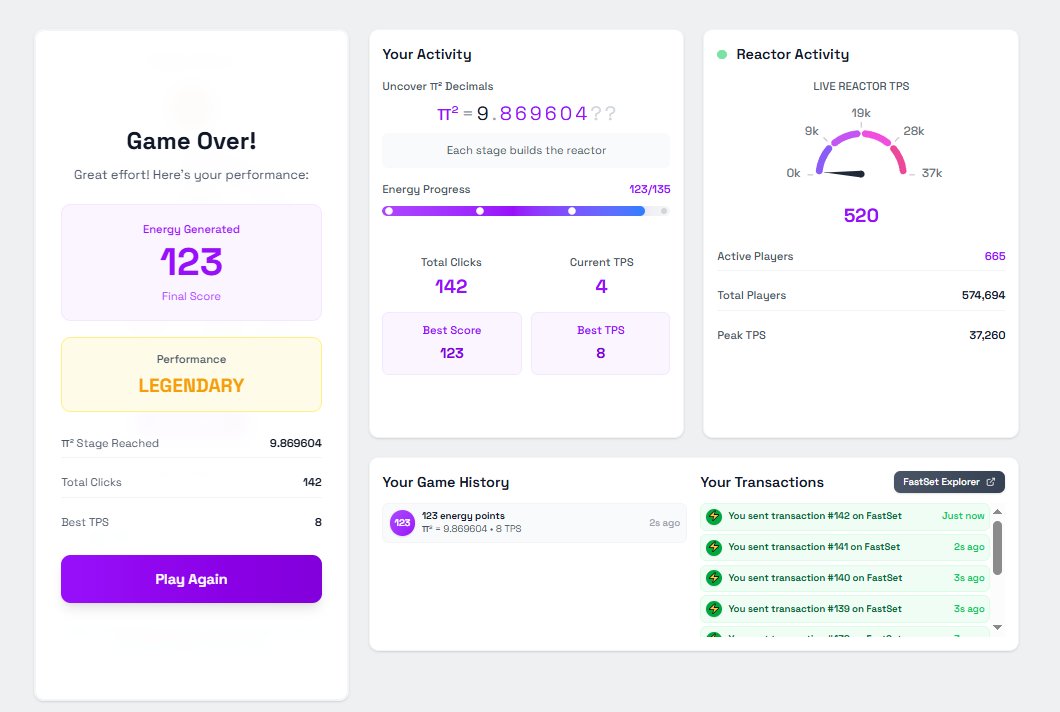Viewport: 1060px width, 712px height.
Task: Click the LEGENDARY performance card
Action: (191, 374)
